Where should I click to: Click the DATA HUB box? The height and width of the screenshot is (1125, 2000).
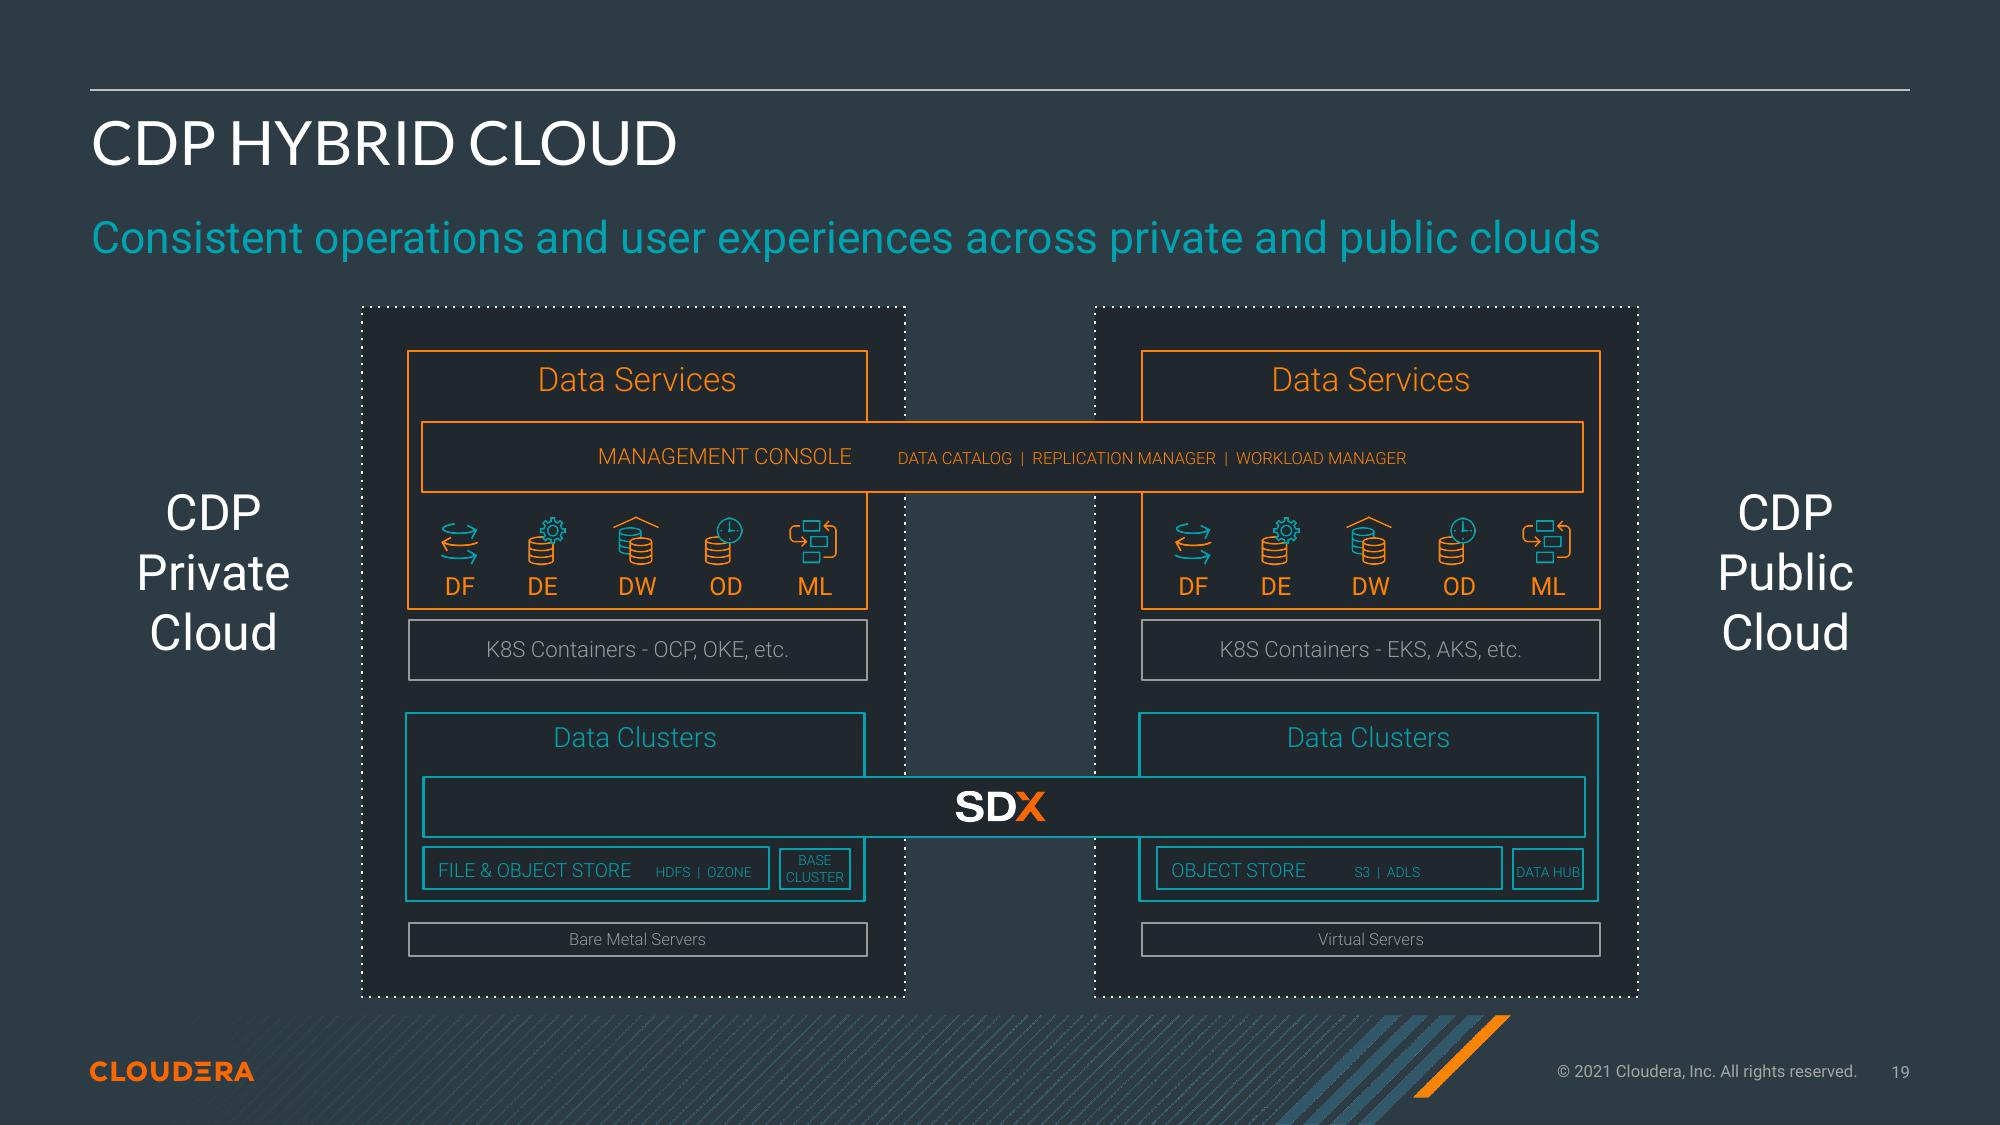(1548, 868)
